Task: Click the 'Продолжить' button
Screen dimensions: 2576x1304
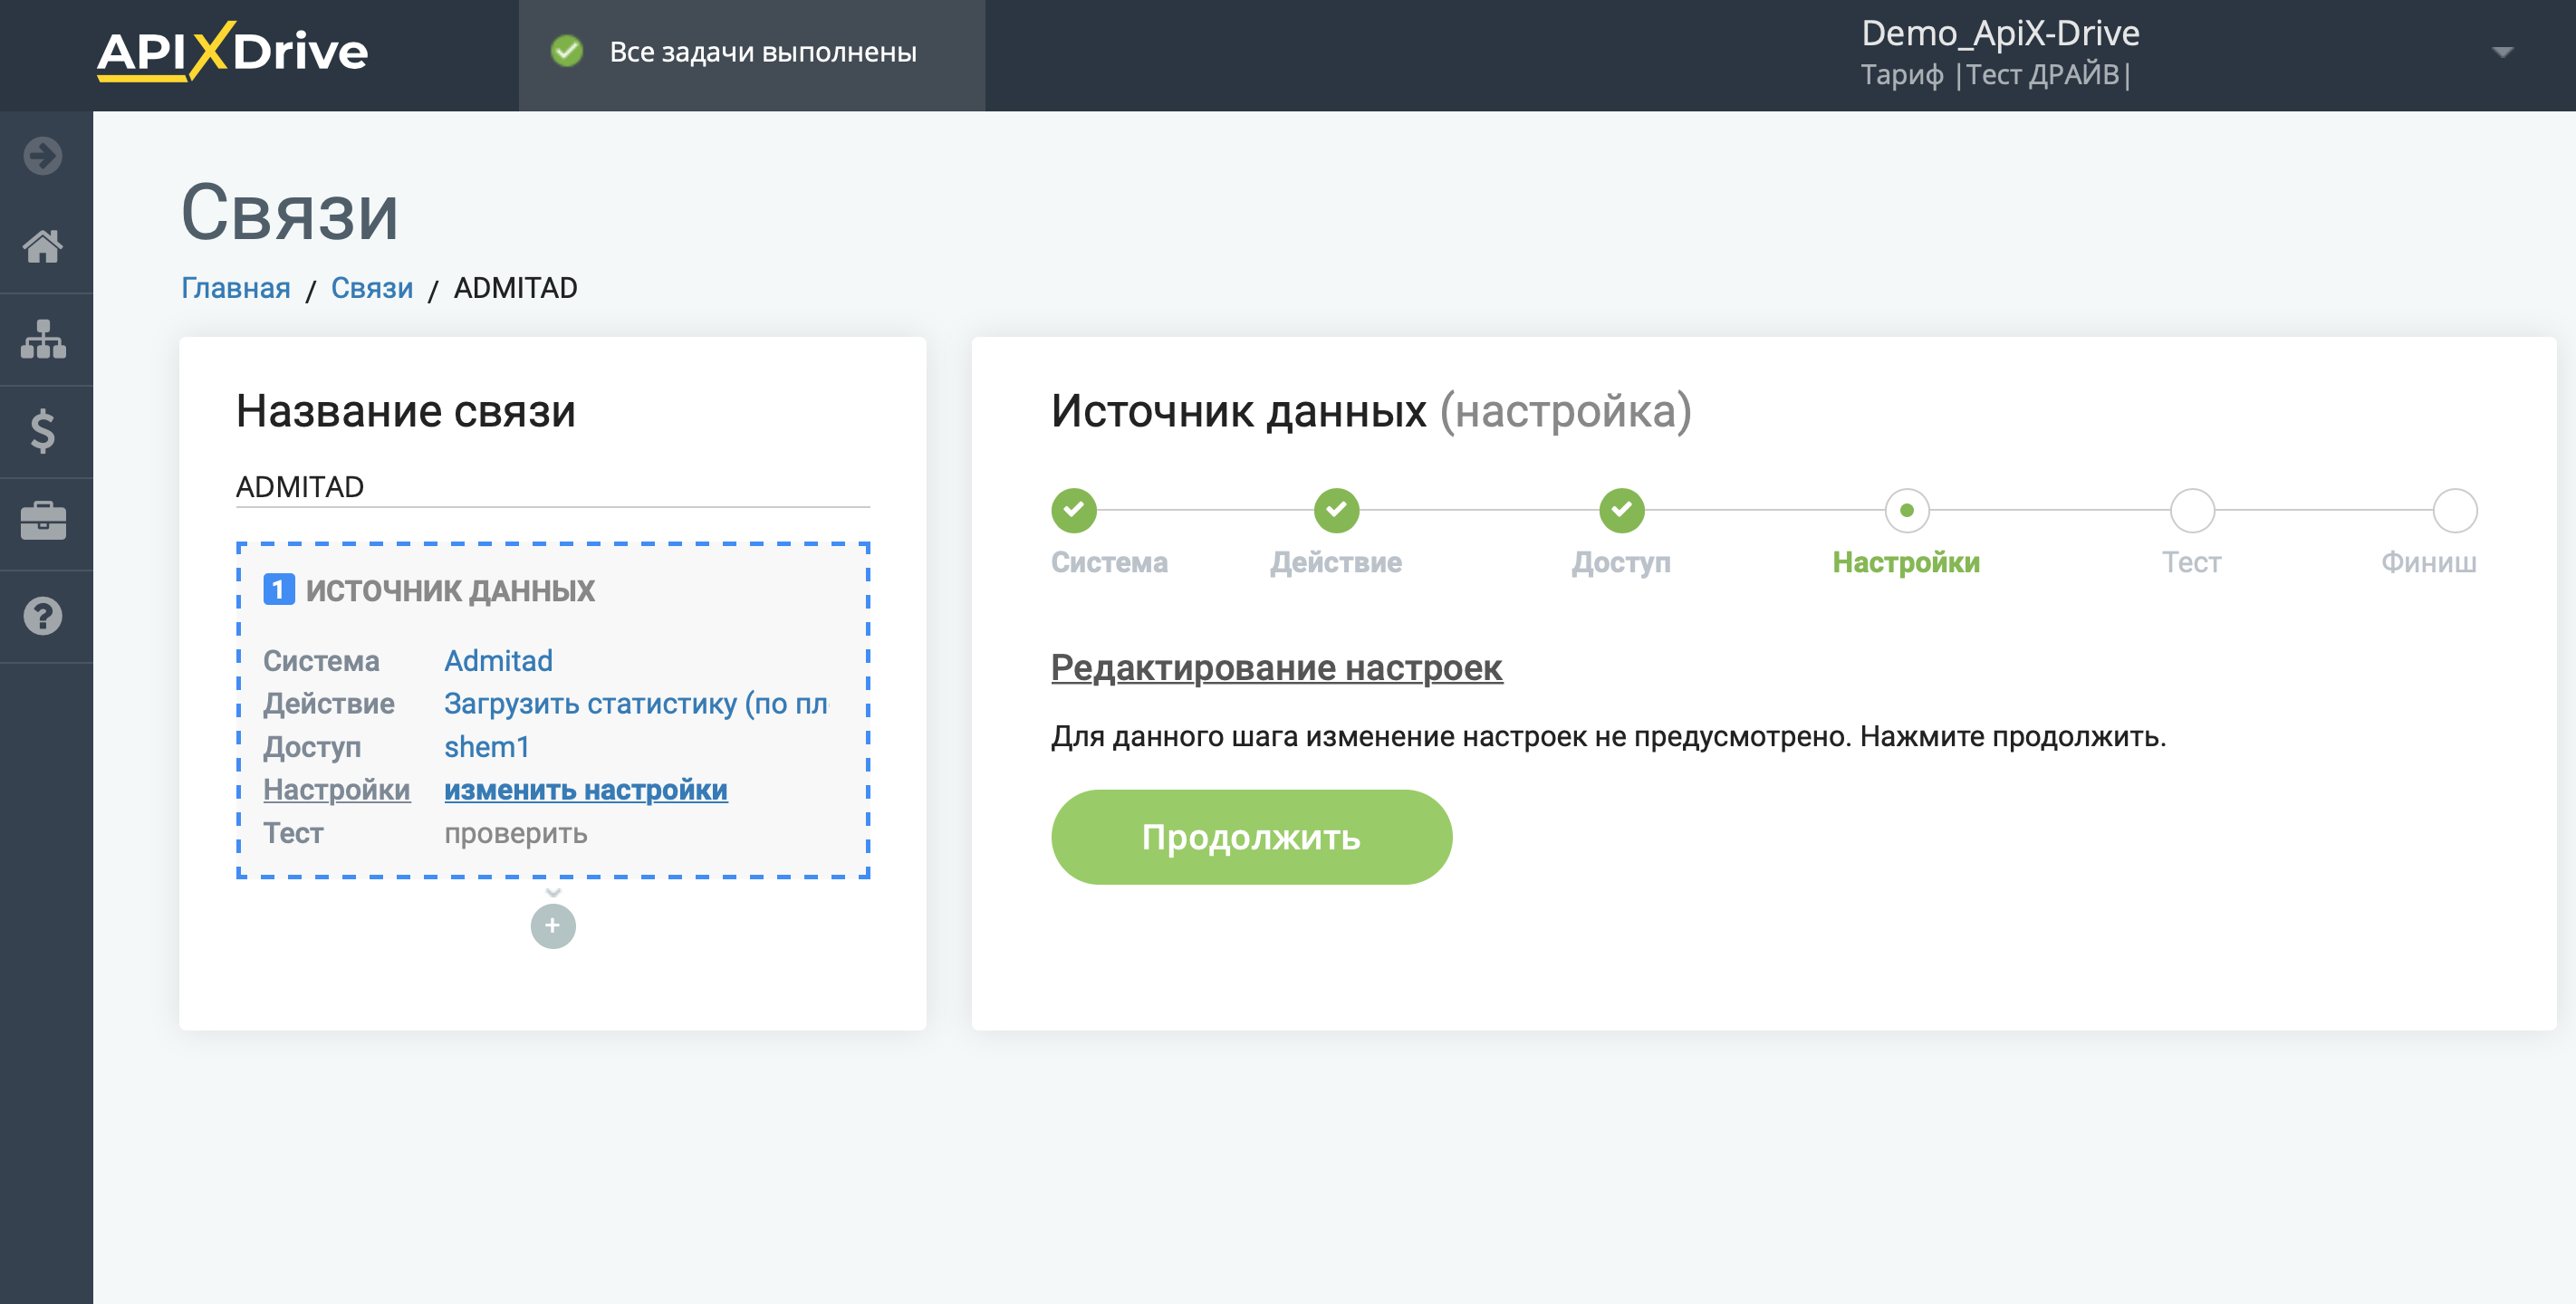Action: (1251, 837)
